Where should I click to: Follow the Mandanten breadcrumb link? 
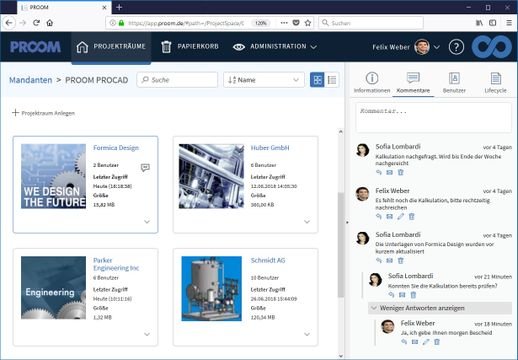(x=31, y=80)
